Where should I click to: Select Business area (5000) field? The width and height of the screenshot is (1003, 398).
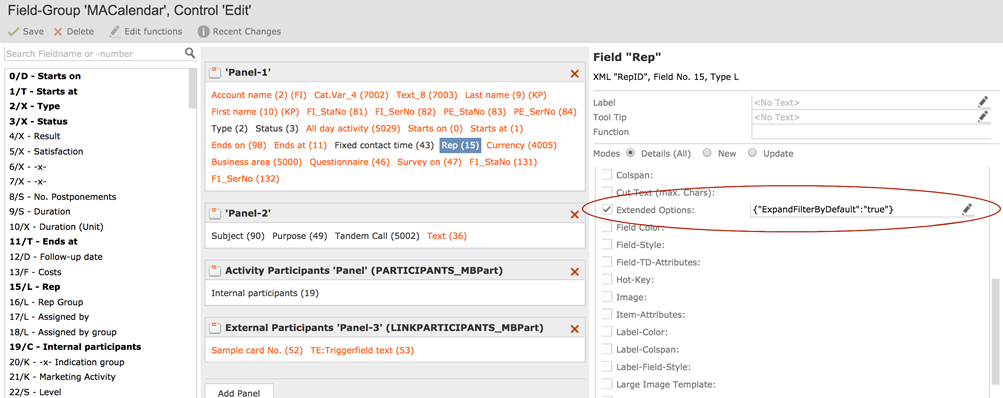pyautogui.click(x=257, y=162)
